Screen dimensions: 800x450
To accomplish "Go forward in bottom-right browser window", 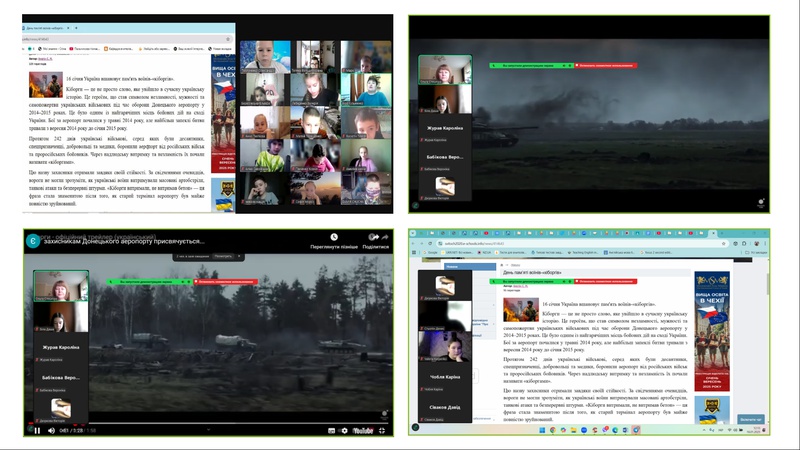I will coord(421,243).
